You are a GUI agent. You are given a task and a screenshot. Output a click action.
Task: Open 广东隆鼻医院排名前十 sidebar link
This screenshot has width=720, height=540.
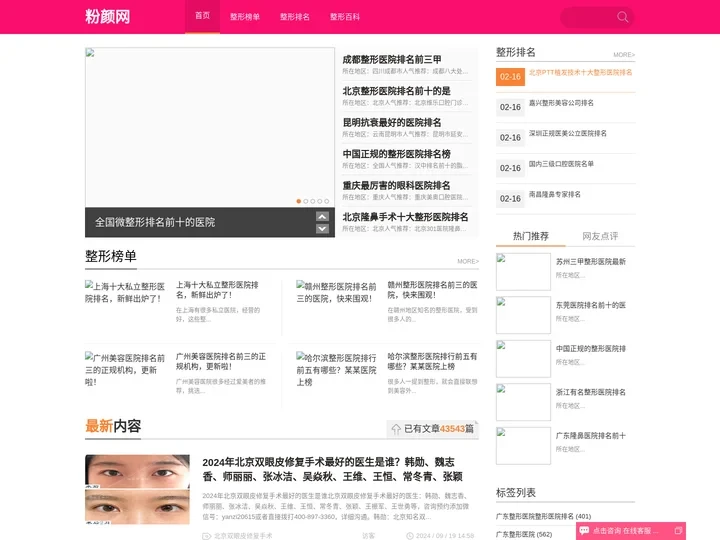point(591,436)
